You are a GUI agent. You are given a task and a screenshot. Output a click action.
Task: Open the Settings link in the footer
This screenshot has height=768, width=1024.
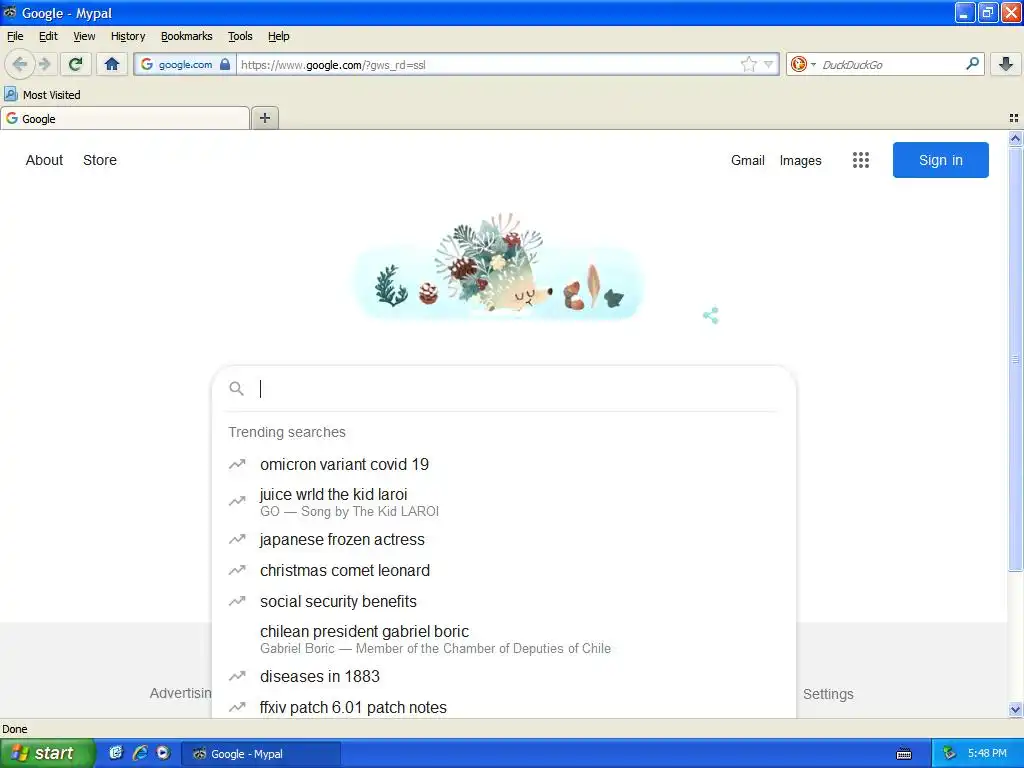coord(828,694)
